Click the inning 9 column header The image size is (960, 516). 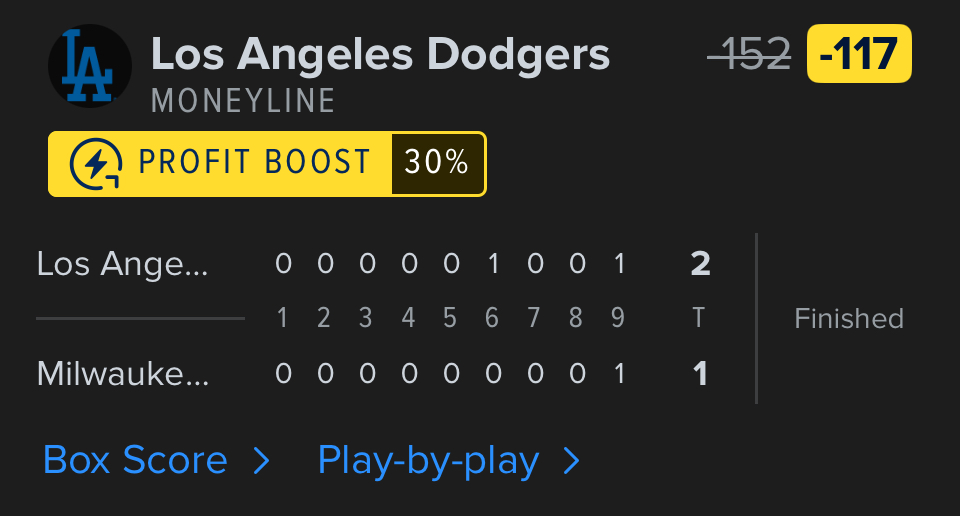618,318
